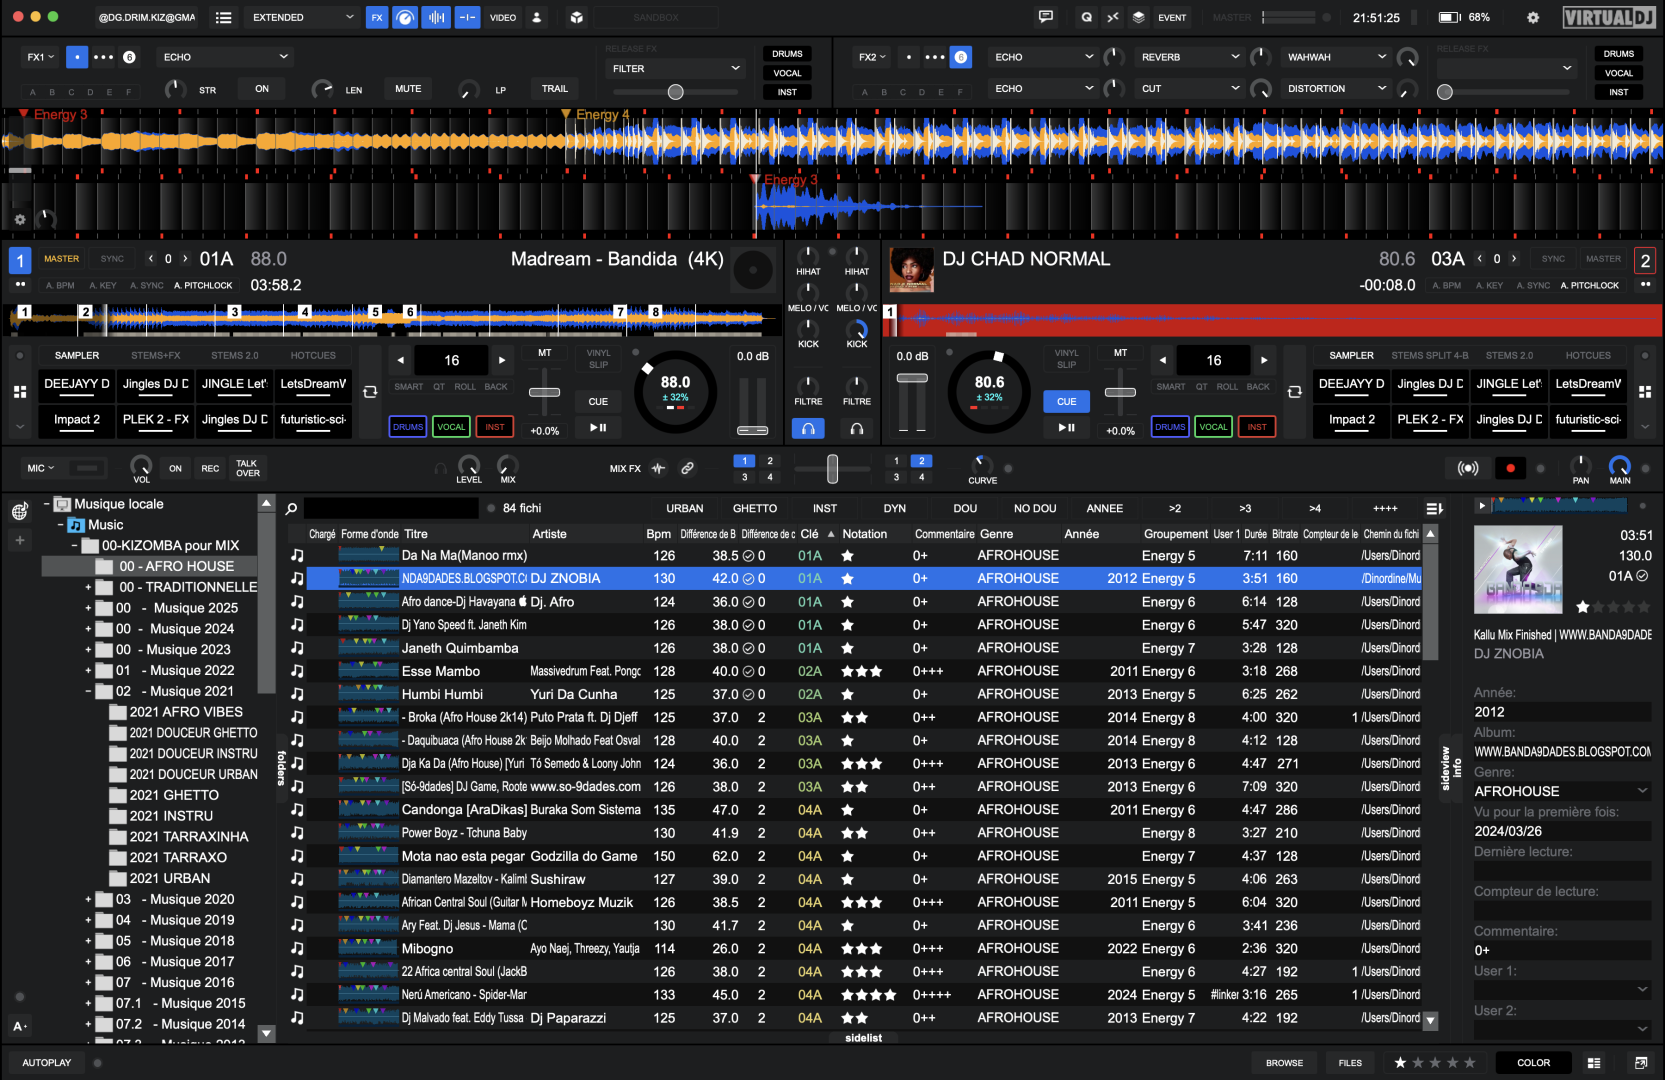
Task: Click the loop icon on deck 1
Action: pyautogui.click(x=370, y=392)
